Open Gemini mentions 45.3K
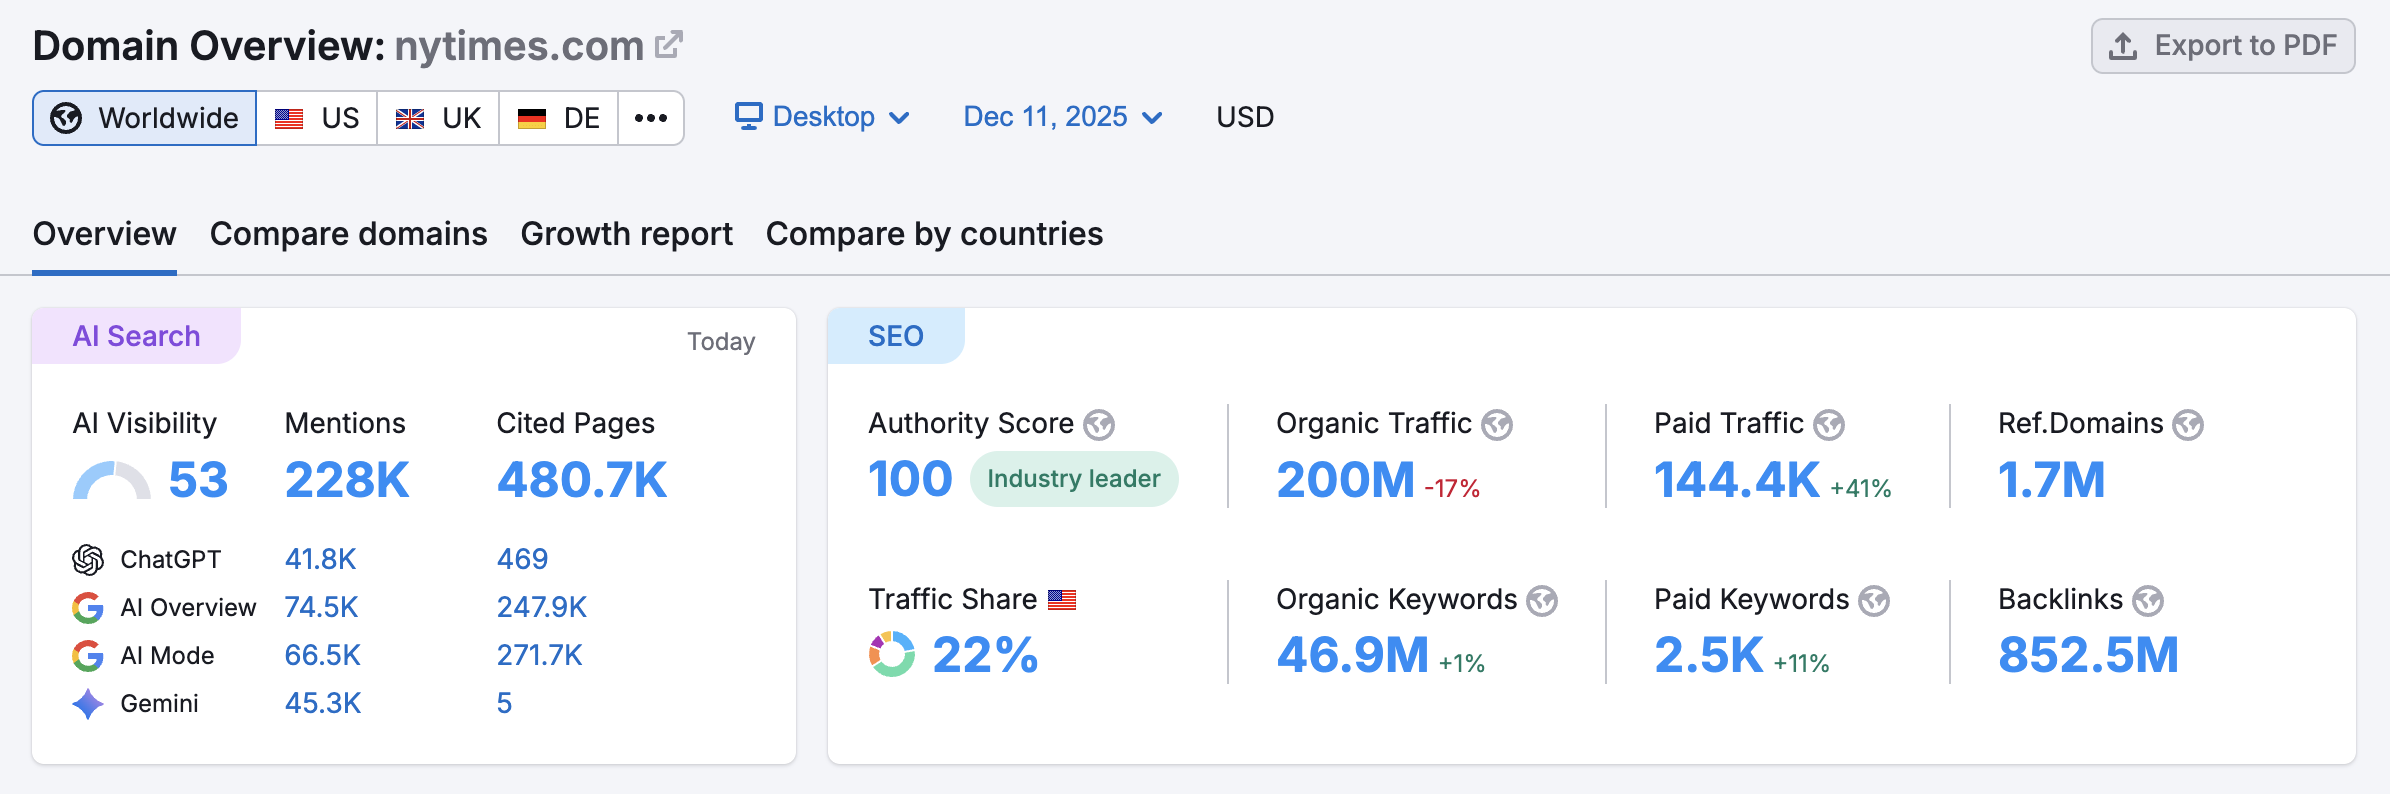The height and width of the screenshot is (794, 2390). point(323,703)
